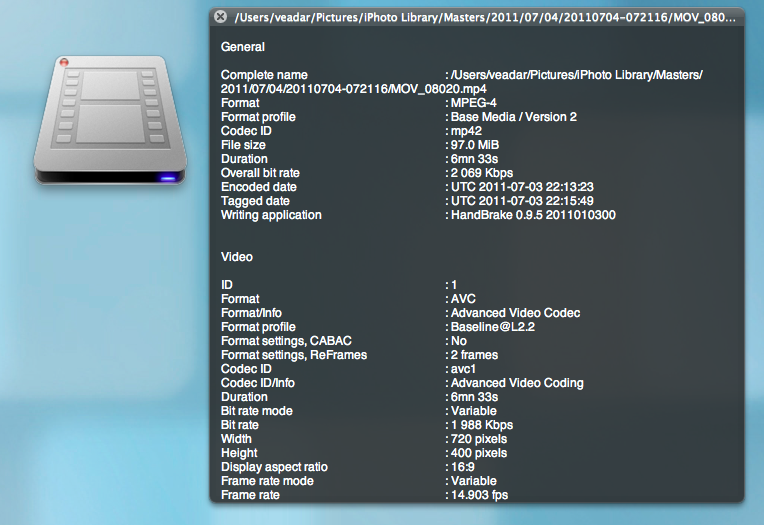Click the MOV_08020.mp4 file path line
This screenshot has height=525, width=764.
coord(354,89)
